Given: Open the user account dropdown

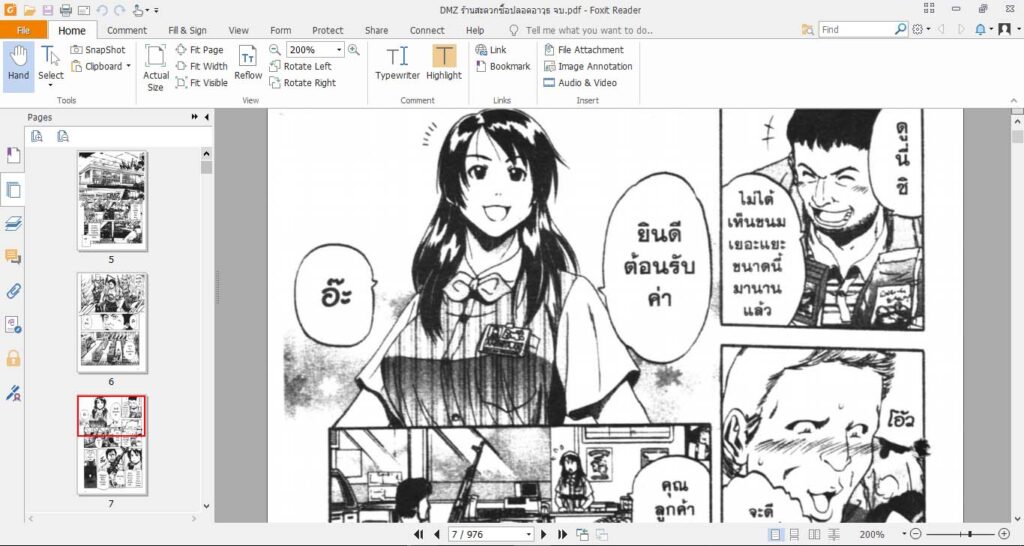Looking at the screenshot, I should pos(1008,29).
